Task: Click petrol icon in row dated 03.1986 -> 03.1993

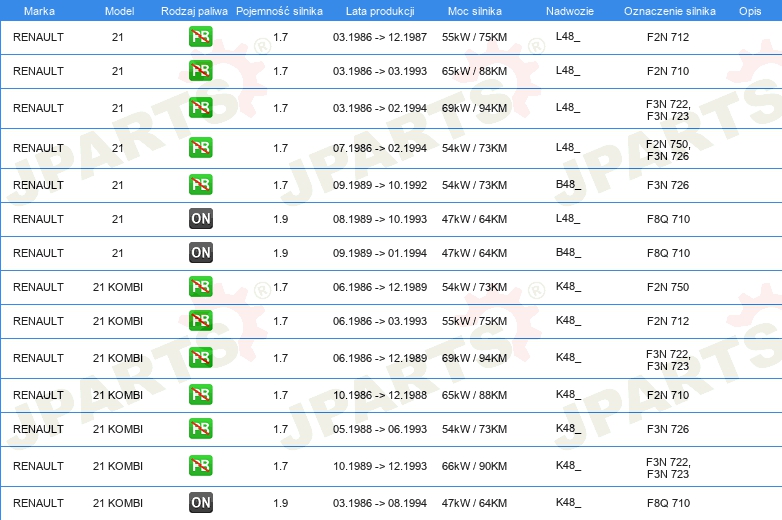Action: pos(200,70)
